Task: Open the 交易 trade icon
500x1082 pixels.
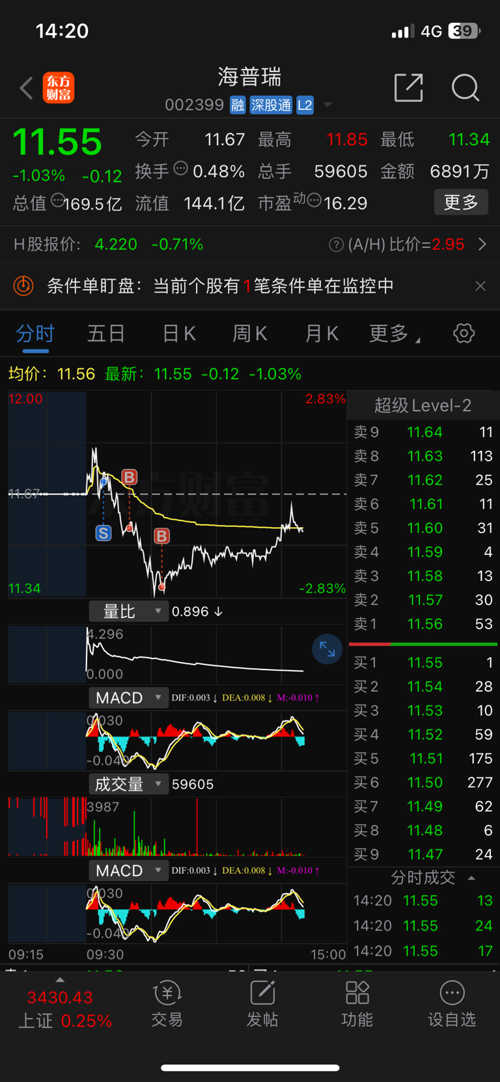Action: click(167, 1005)
